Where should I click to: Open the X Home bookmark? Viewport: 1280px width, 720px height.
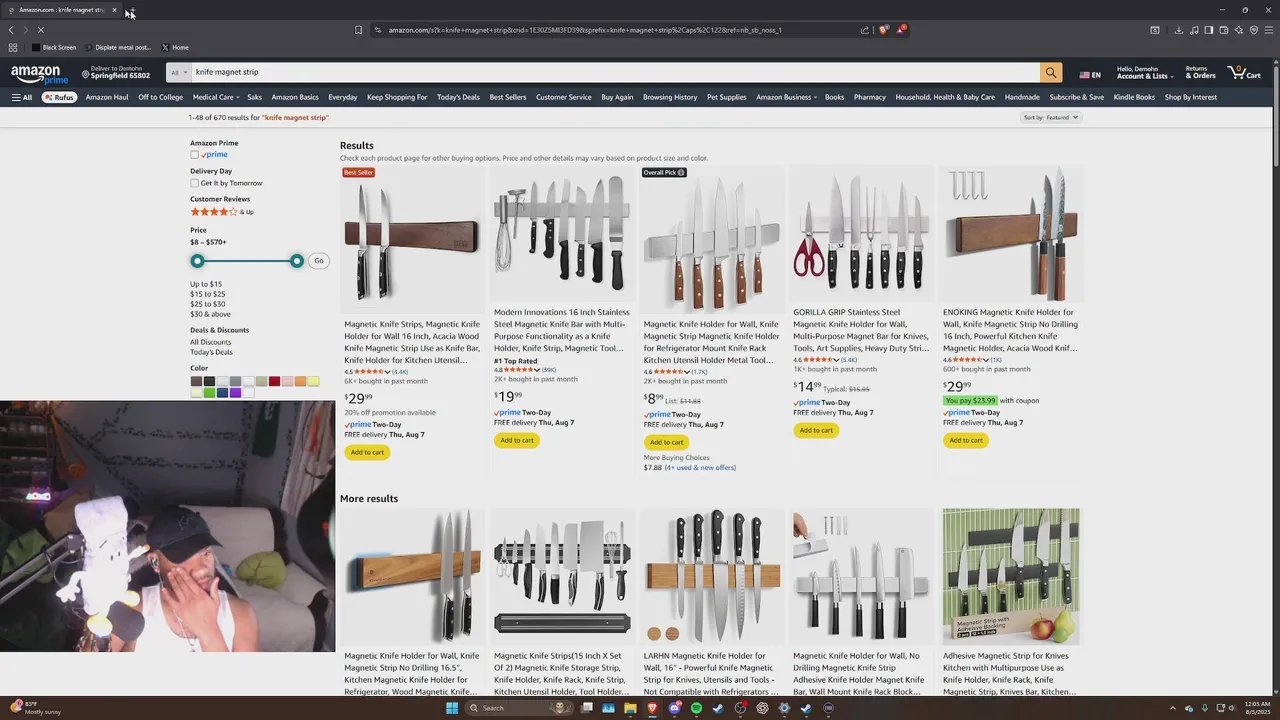[x=174, y=47]
